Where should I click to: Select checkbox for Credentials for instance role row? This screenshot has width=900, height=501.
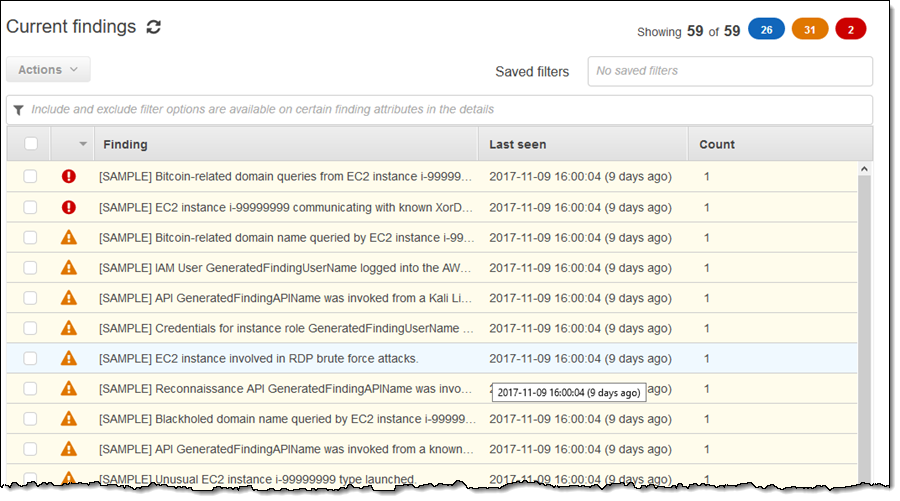click(x=31, y=328)
